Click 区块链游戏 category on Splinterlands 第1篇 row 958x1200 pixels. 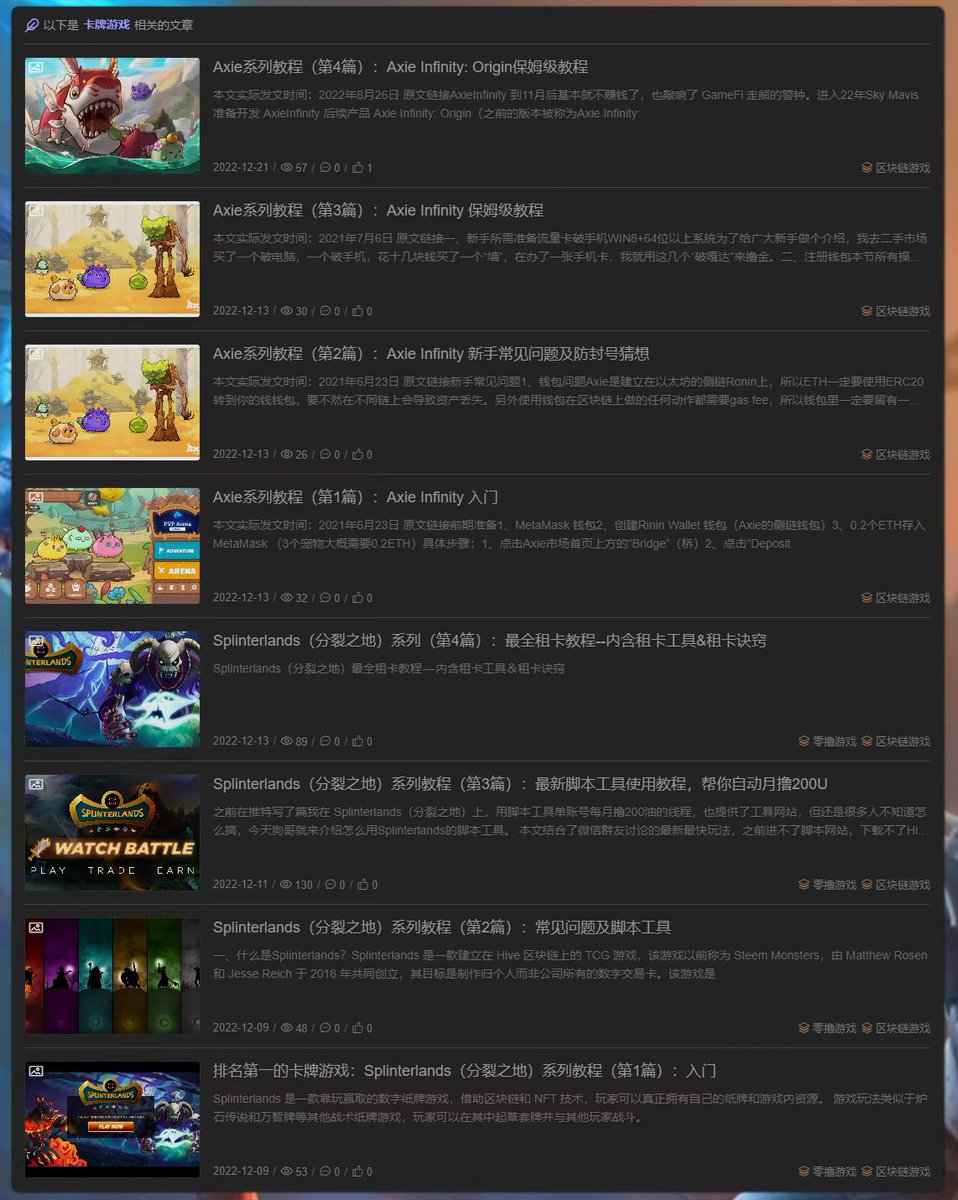(x=896, y=1171)
